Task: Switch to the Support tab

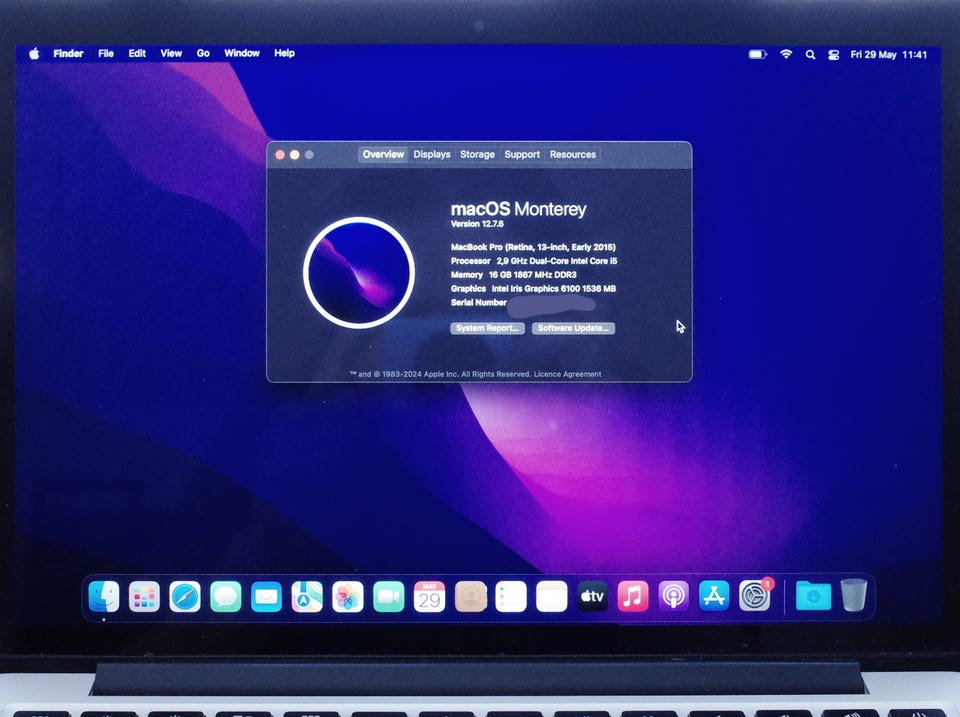Action: 522,154
